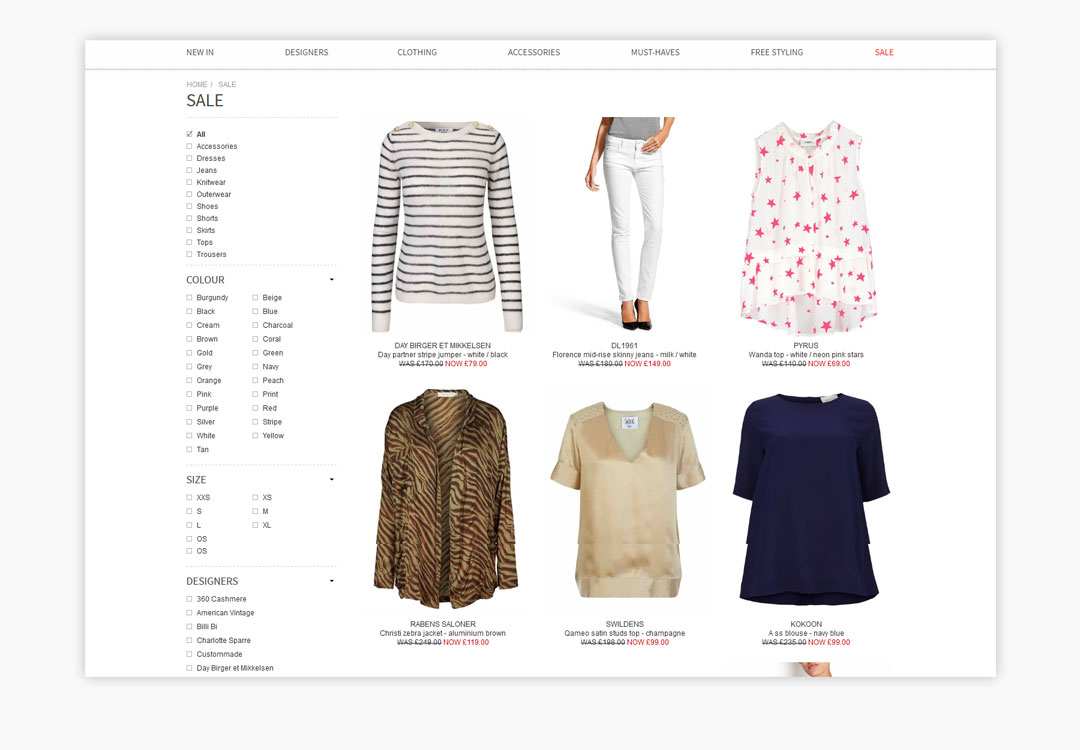Collapse the DESIGNERS filter section arrow
Viewport: 1080px width, 750px height.
(332, 581)
